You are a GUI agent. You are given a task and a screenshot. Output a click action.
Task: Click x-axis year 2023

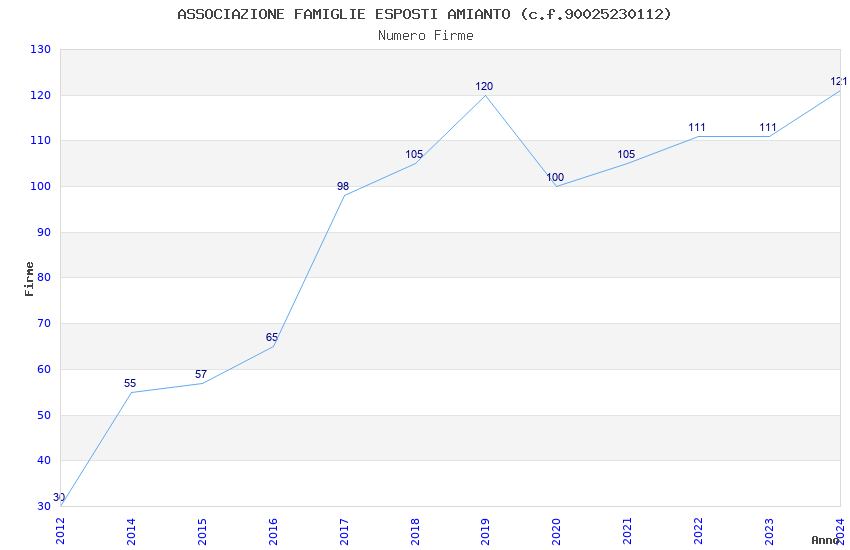769,531
